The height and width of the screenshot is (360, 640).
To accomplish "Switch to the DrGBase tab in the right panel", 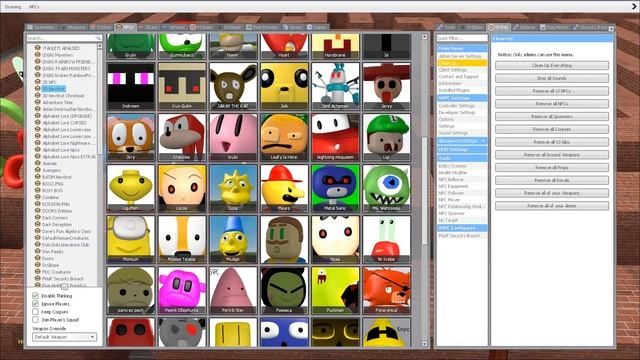I will [472, 27].
